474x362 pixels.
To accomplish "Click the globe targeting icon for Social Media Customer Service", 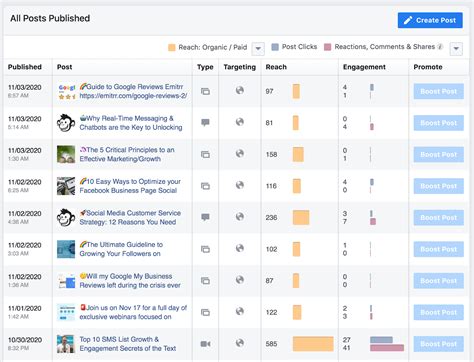I will pos(240,216).
